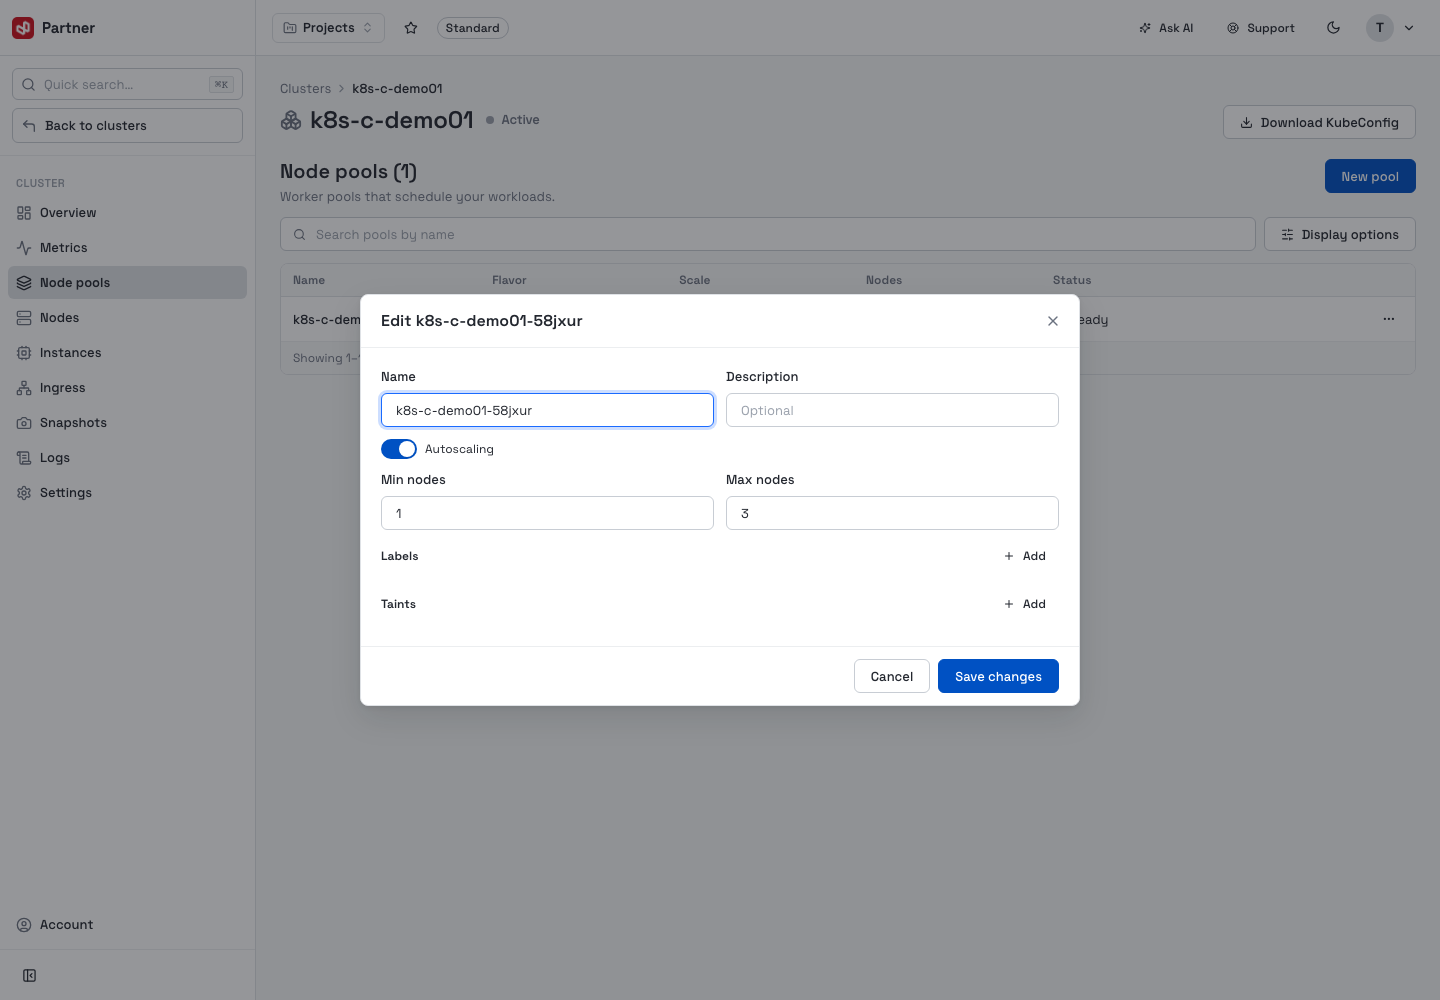
Task: Click the Flavor column header
Action: [x=509, y=280]
